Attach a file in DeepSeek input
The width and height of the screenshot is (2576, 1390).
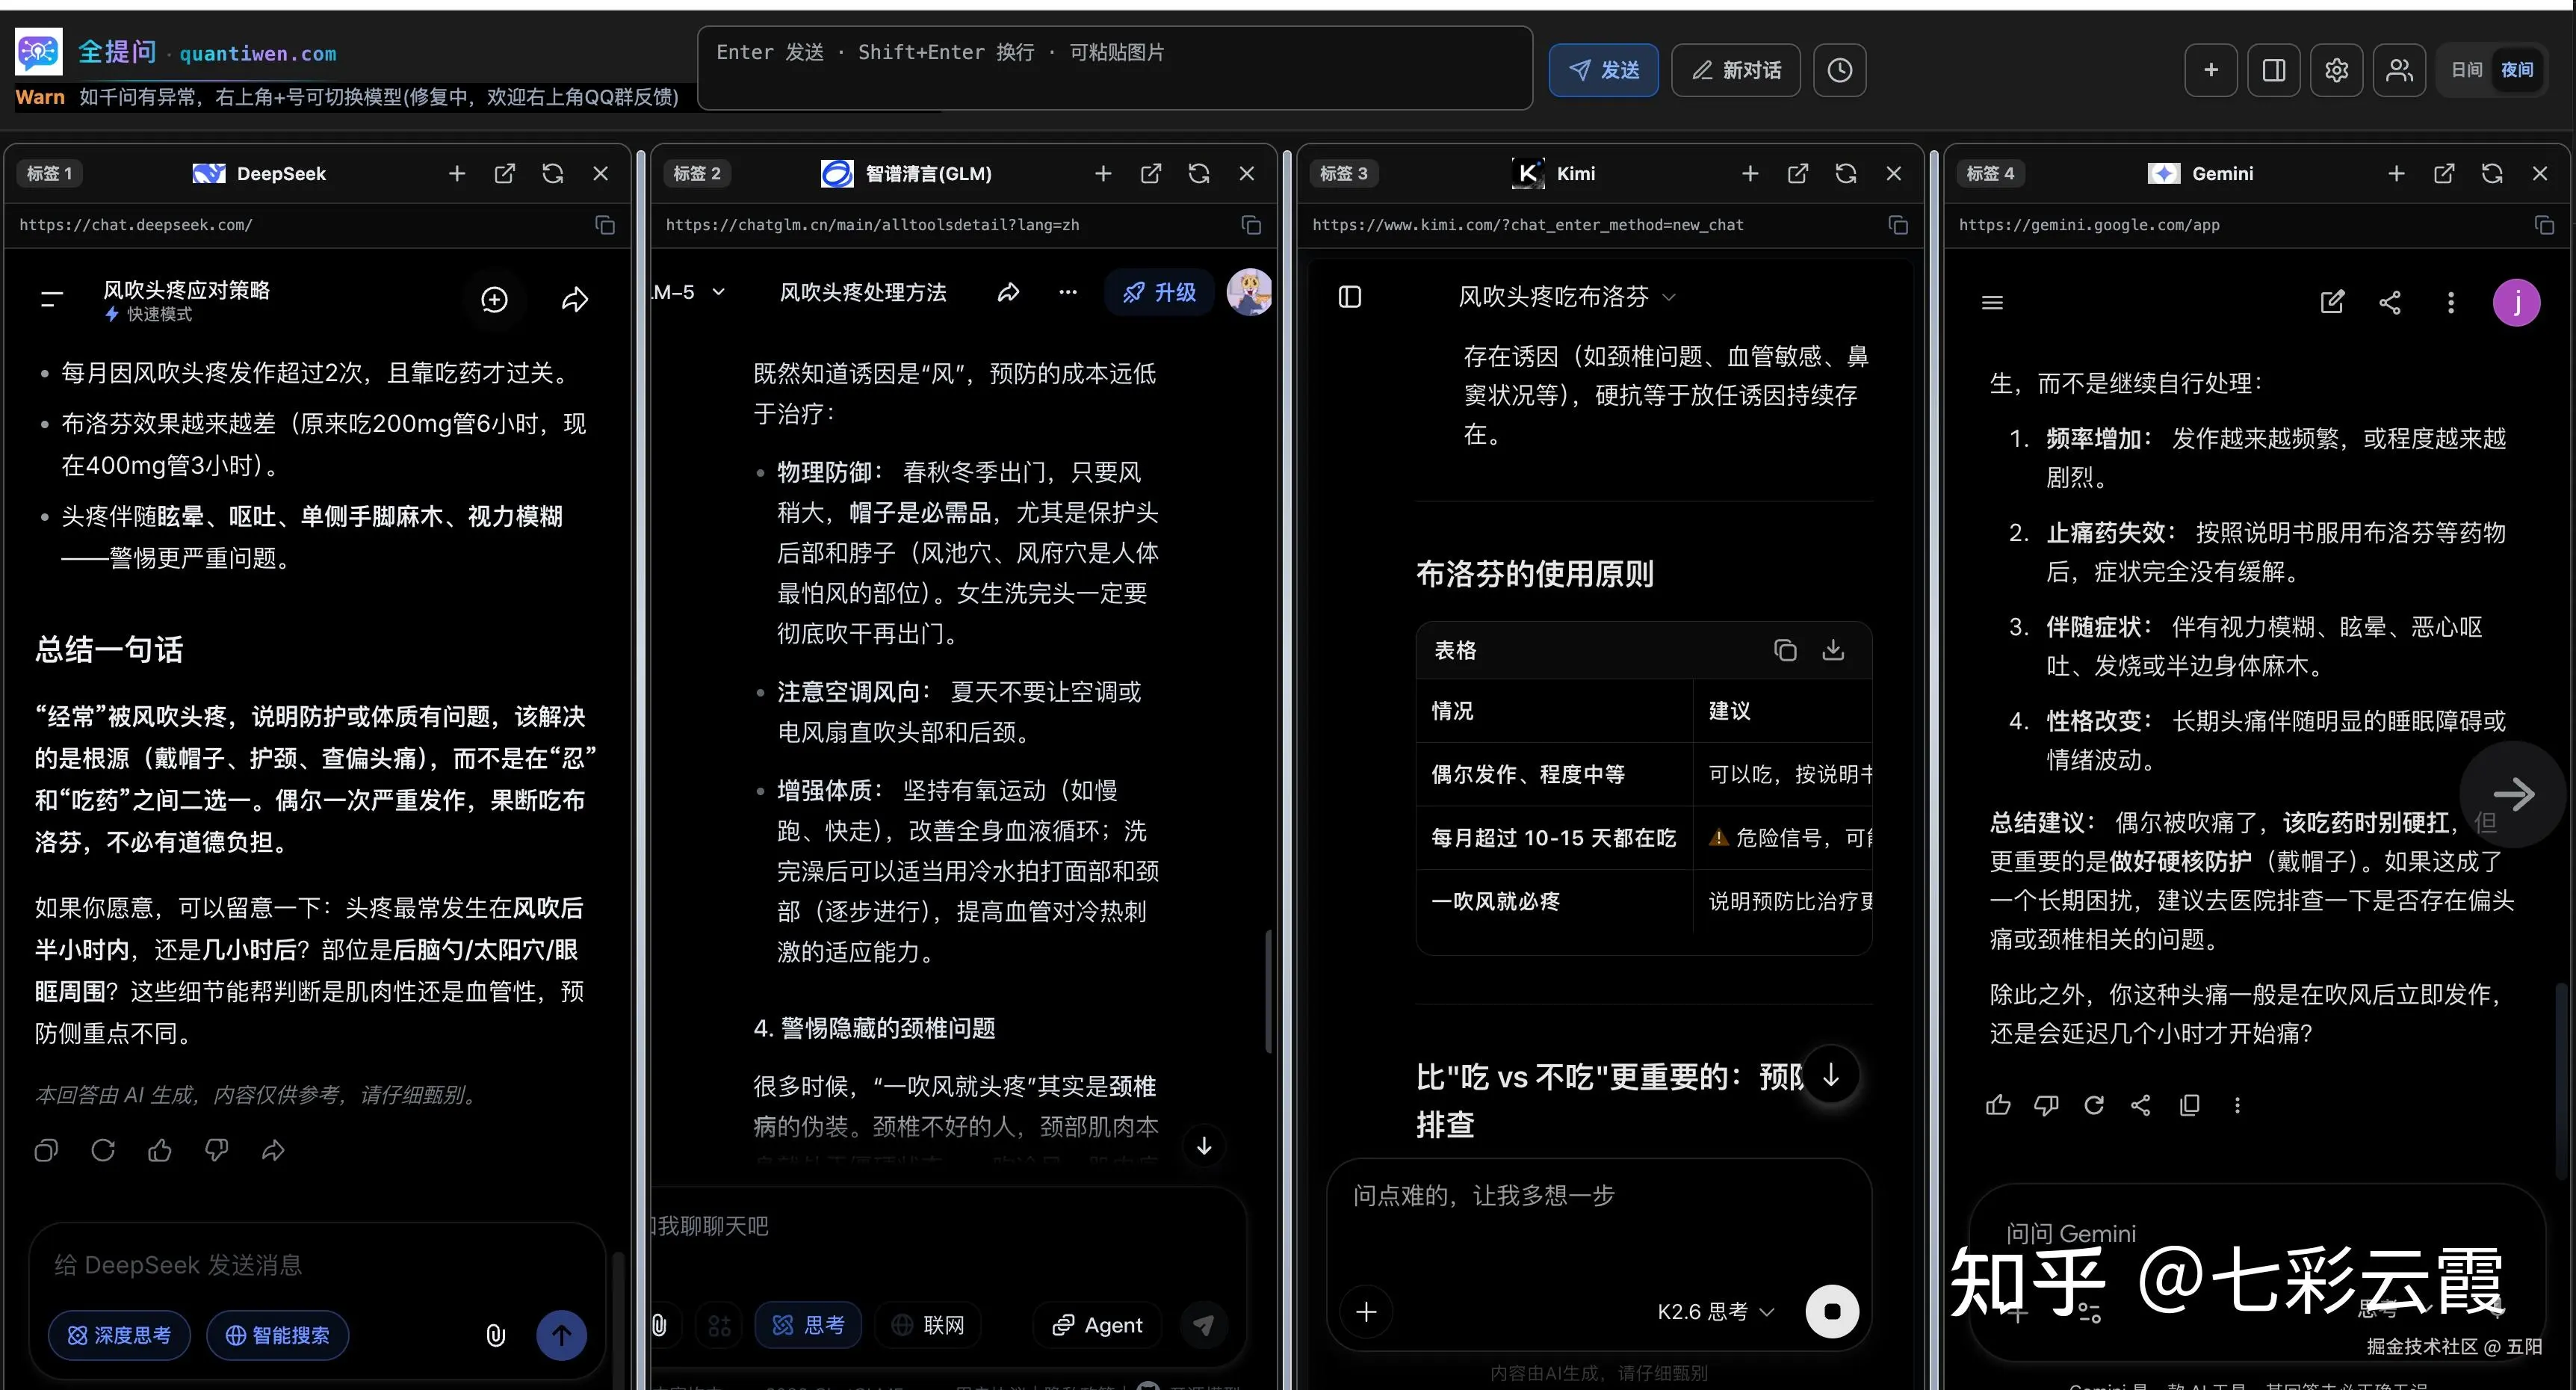tap(495, 1335)
